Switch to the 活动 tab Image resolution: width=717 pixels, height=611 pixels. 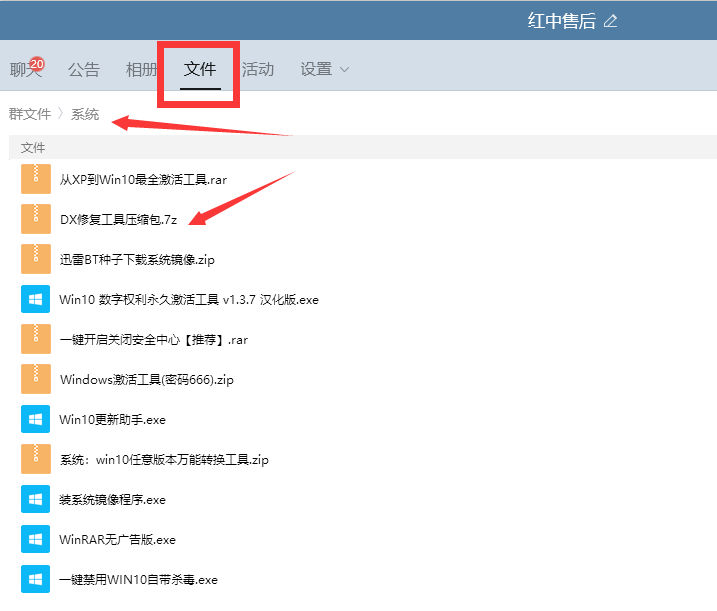tap(258, 70)
